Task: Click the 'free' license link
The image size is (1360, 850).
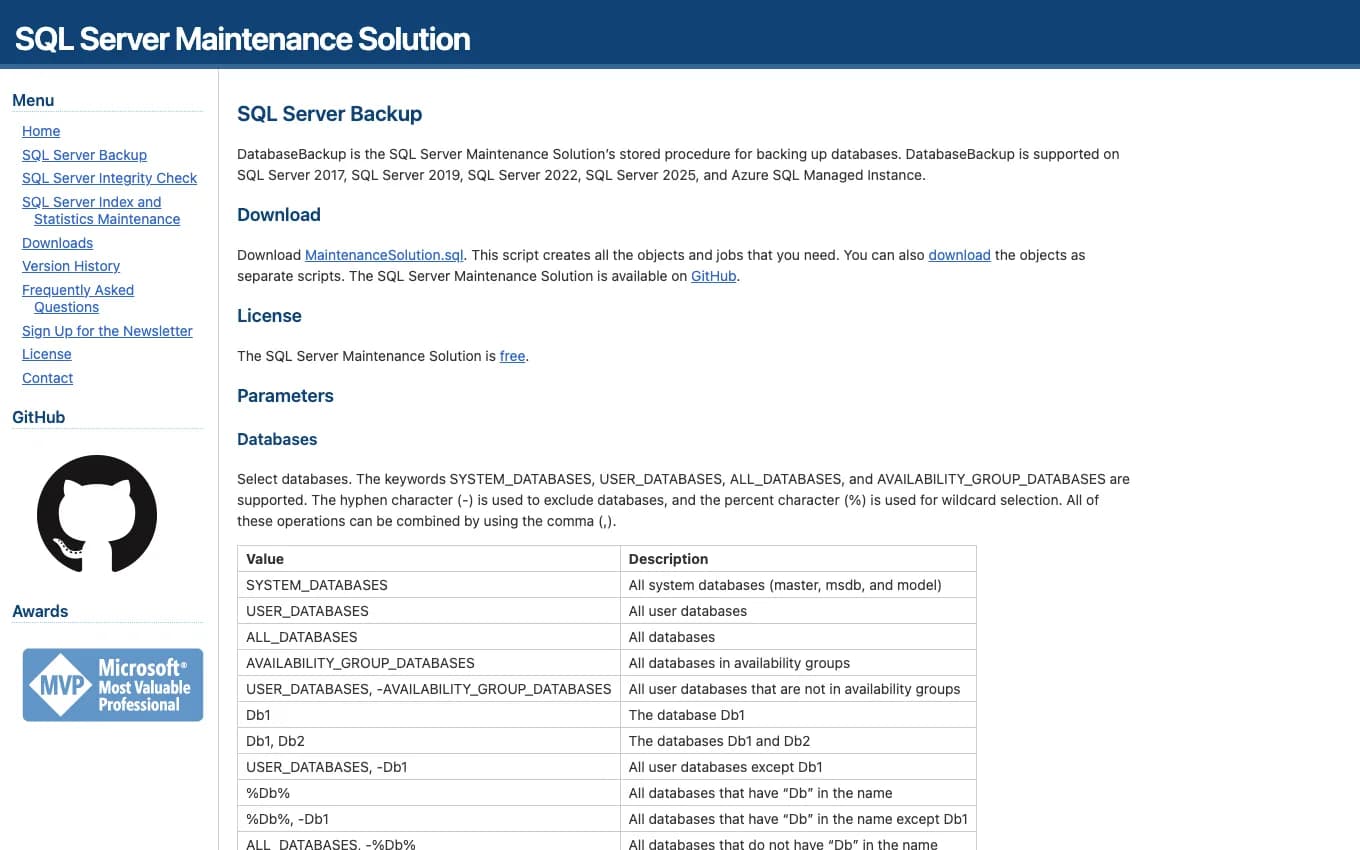Action: pyautogui.click(x=512, y=356)
